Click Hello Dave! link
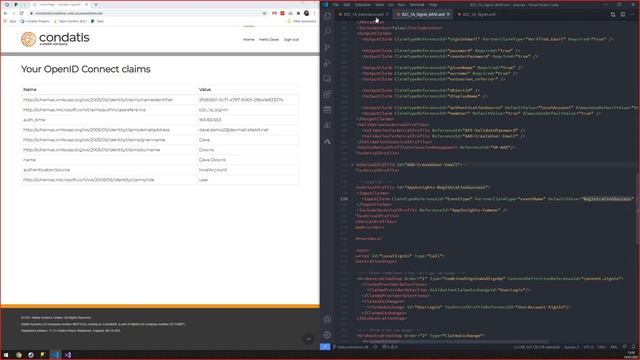Image resolution: width=640 pixels, height=360 pixels. point(269,40)
